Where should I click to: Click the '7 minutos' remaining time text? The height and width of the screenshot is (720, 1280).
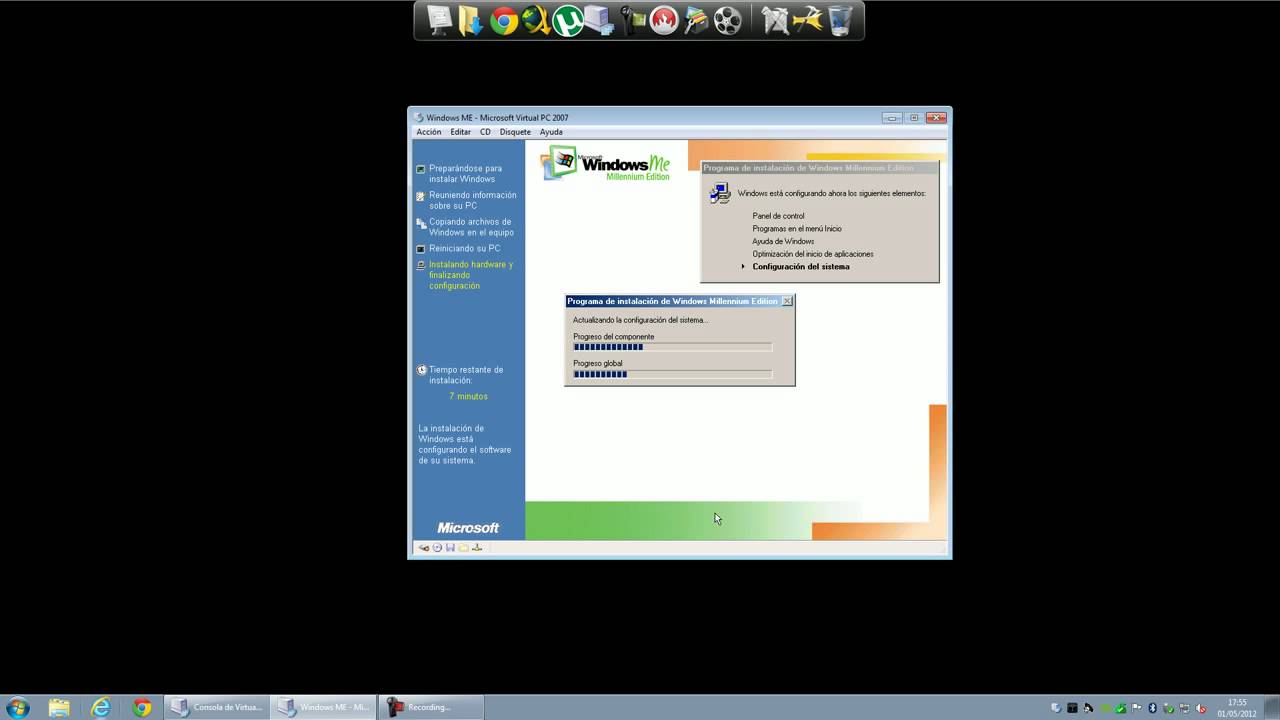(468, 396)
